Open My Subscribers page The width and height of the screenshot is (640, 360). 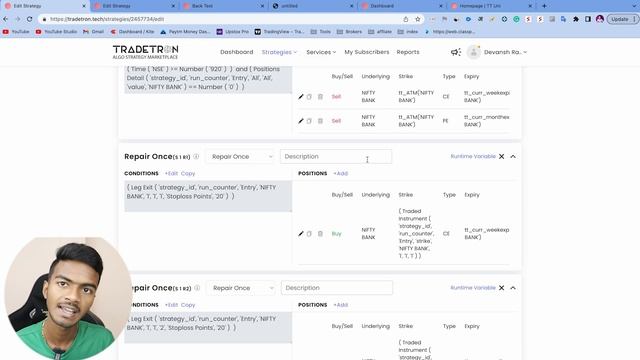click(367, 52)
